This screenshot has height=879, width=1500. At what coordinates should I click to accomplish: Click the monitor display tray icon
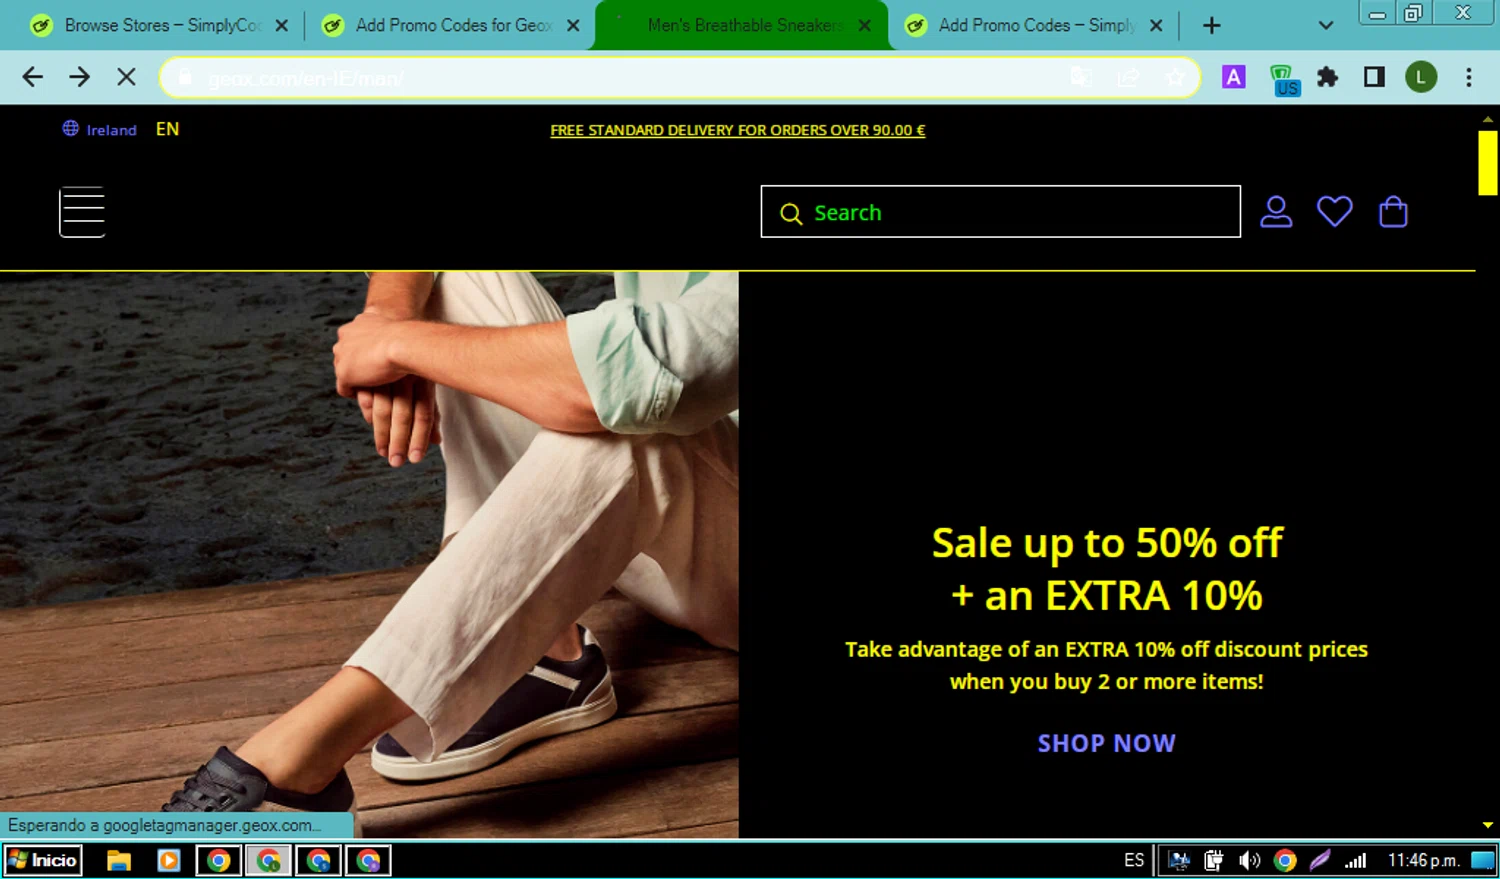(x=1179, y=860)
